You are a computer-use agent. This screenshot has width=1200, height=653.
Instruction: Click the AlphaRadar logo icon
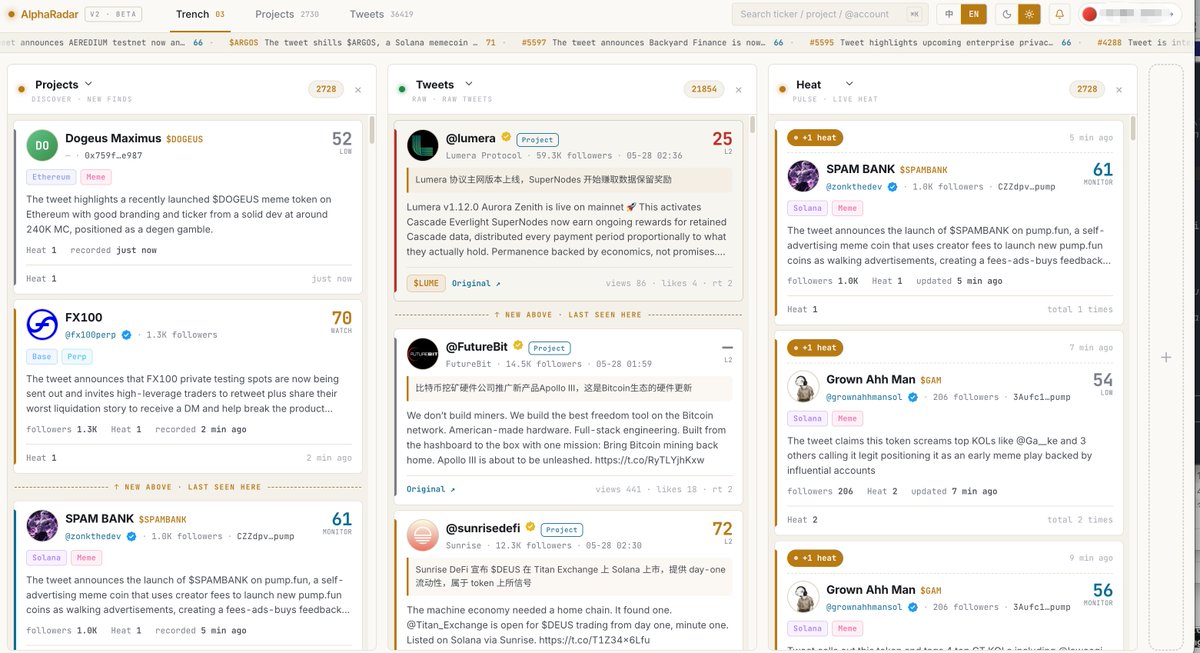[x=11, y=14]
